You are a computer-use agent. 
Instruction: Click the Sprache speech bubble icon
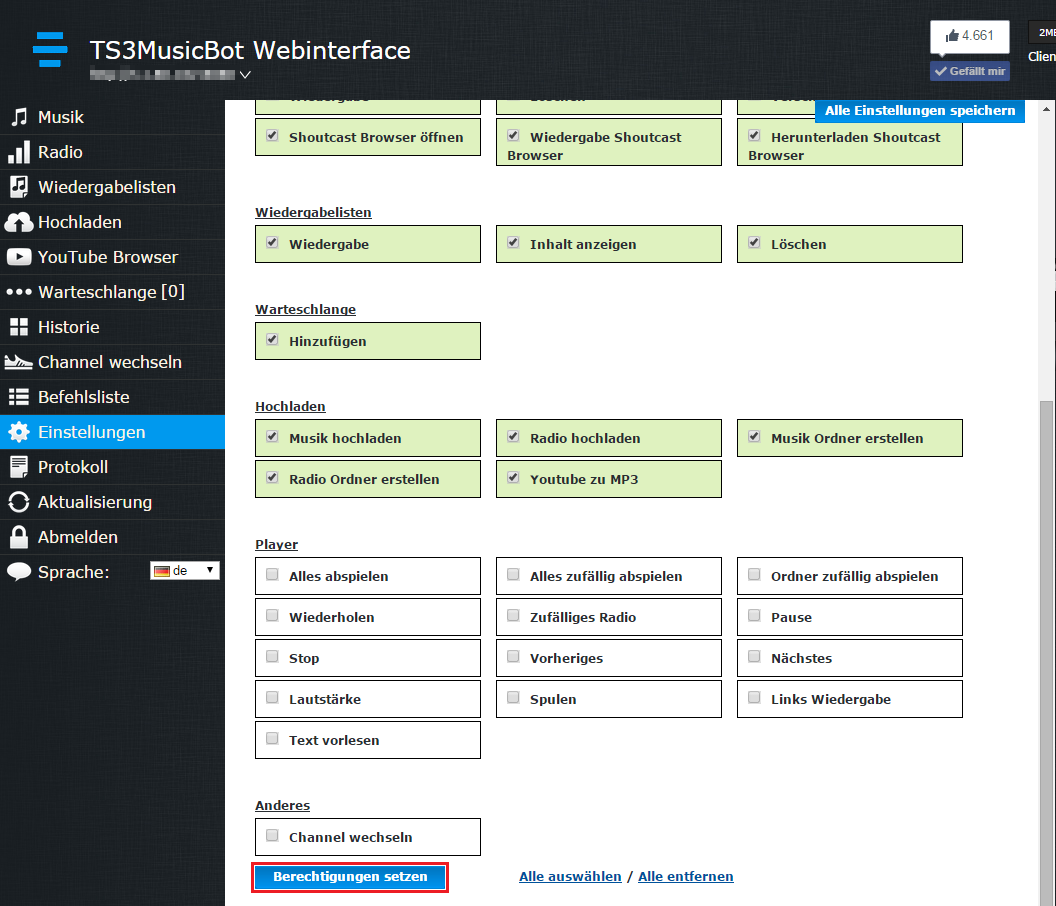pos(19,572)
